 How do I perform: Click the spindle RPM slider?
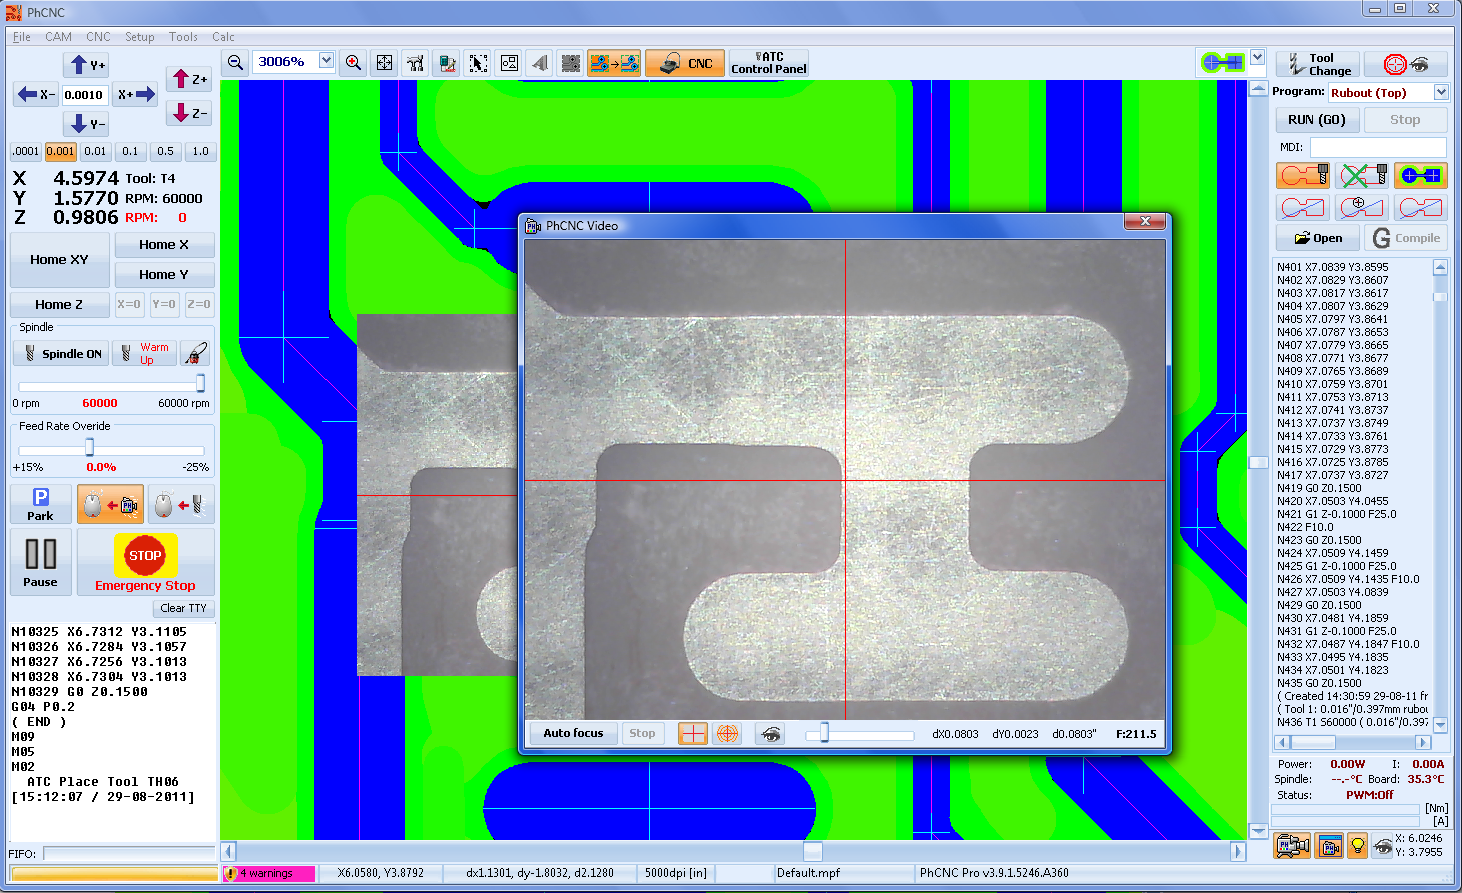(110, 384)
